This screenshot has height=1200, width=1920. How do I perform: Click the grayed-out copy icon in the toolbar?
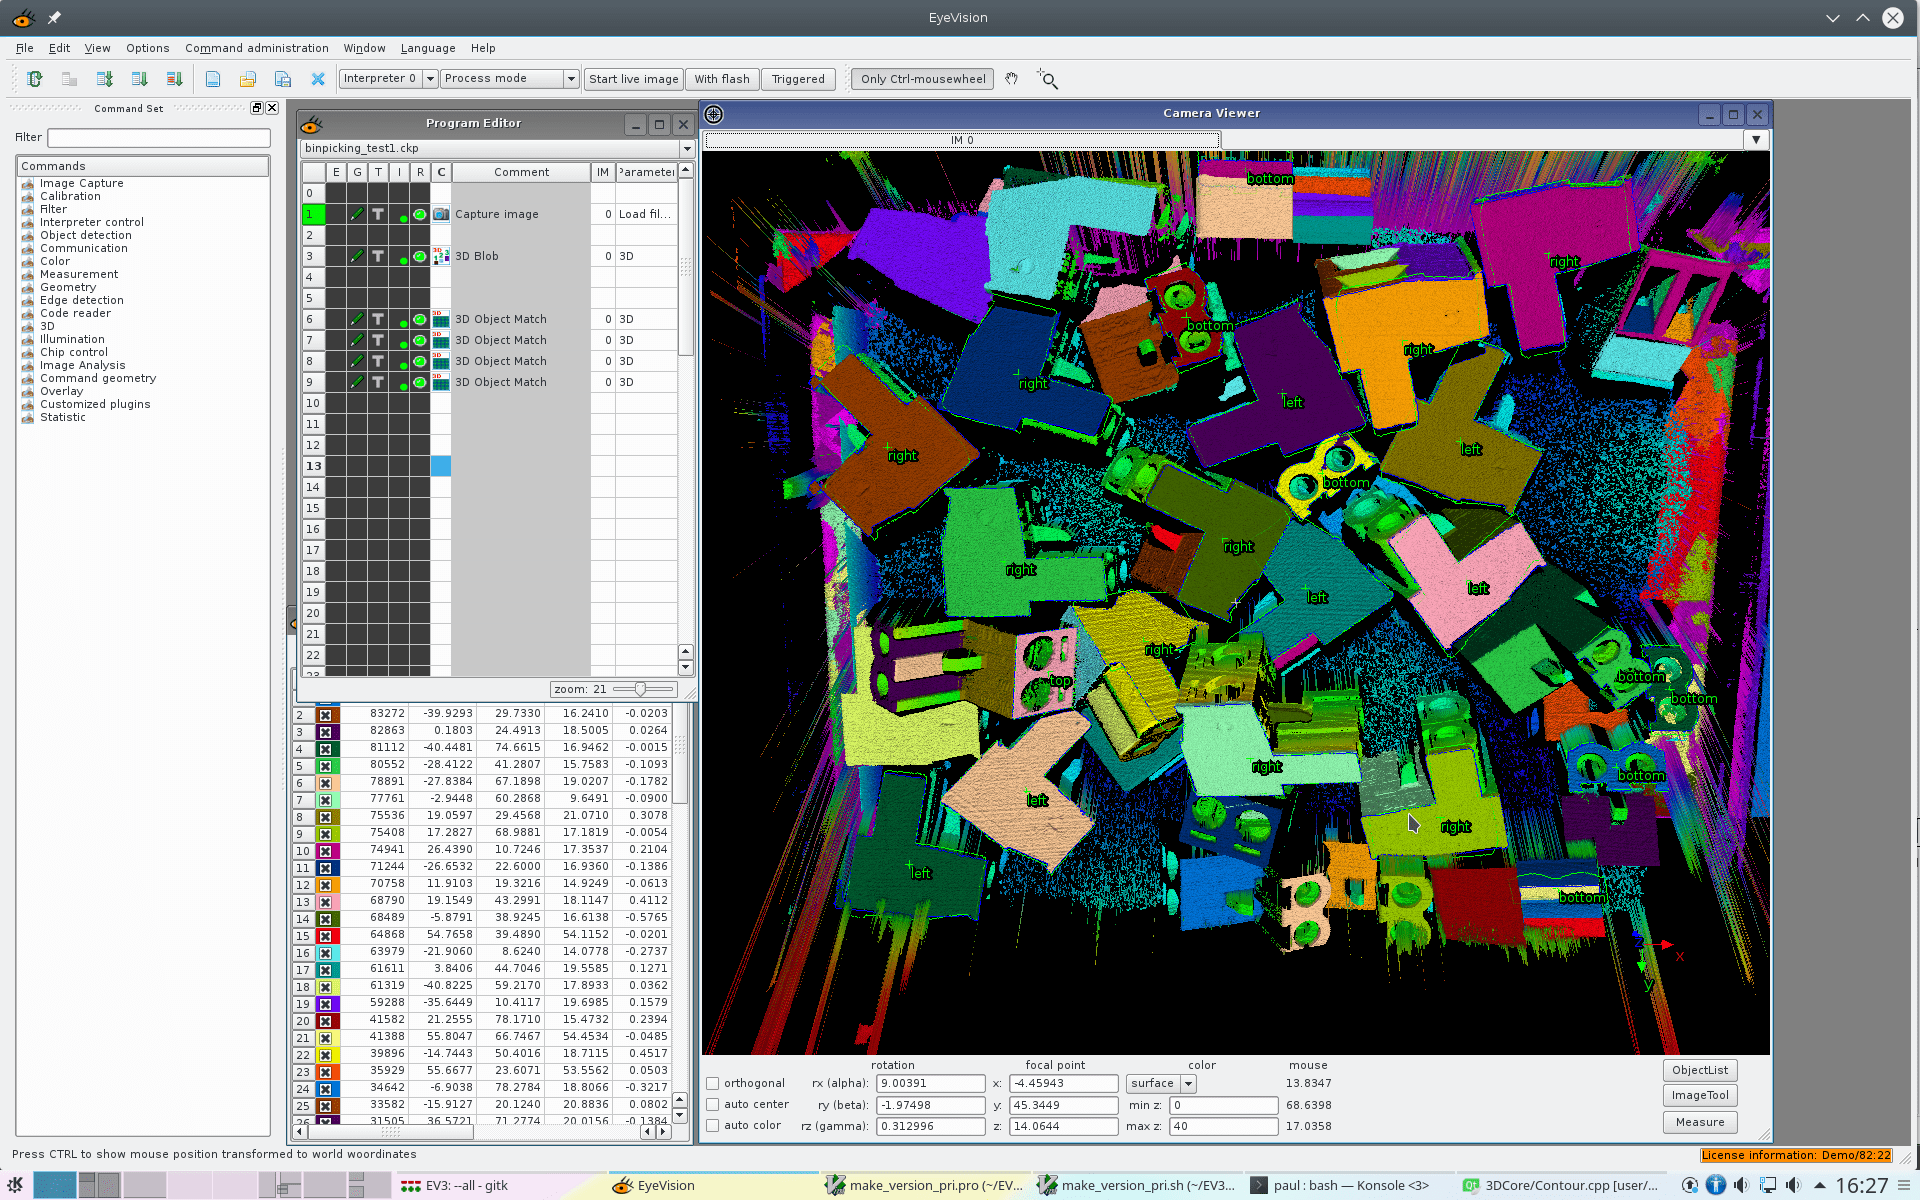coord(69,79)
